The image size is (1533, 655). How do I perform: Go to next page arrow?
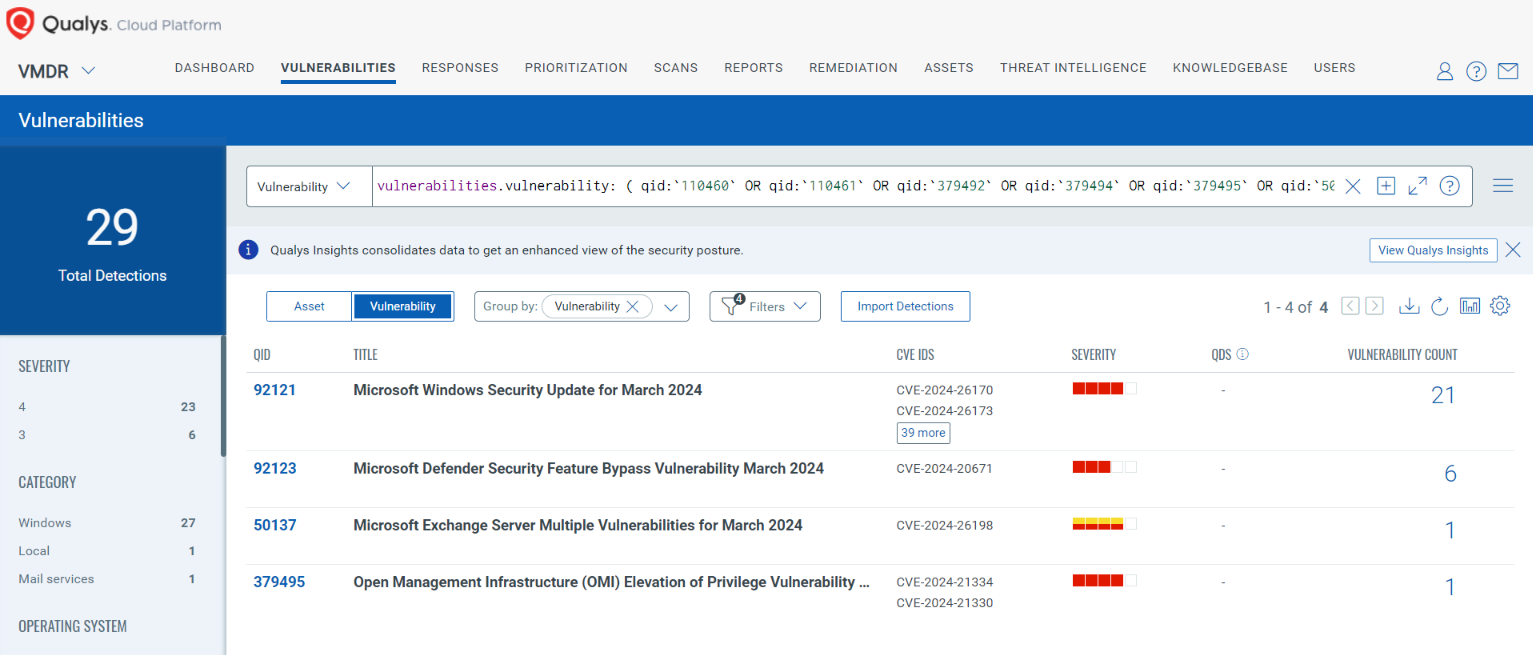[x=1375, y=306]
